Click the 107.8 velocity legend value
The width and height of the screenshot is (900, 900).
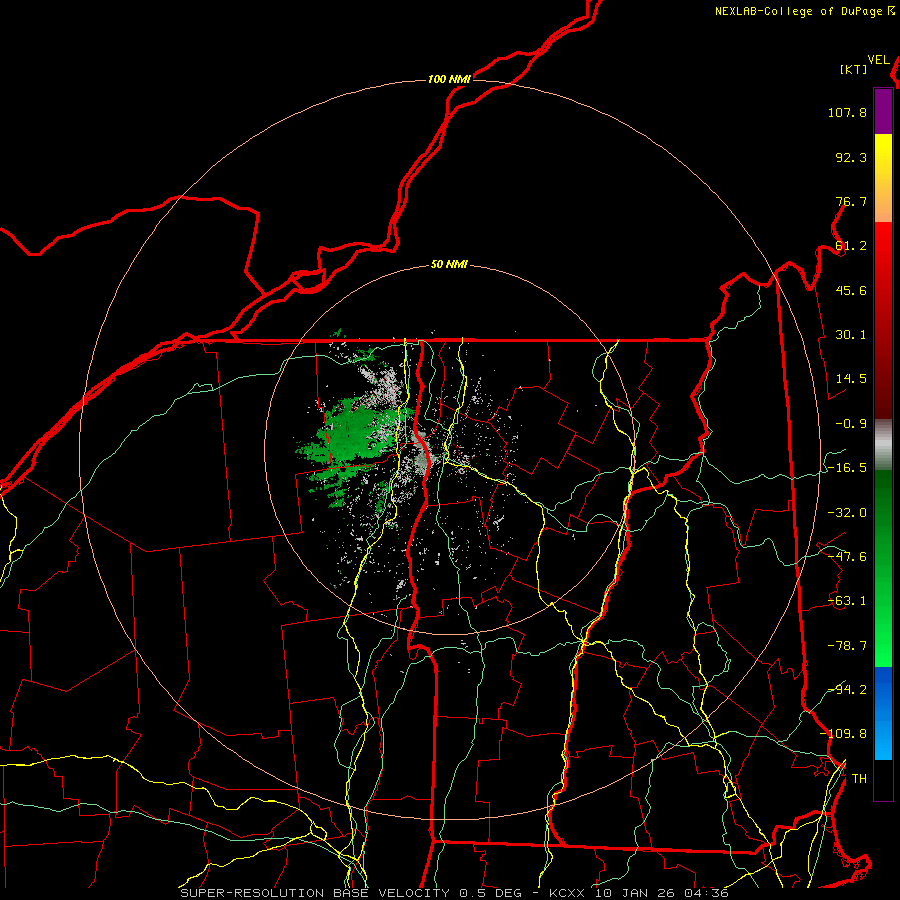[x=847, y=112]
